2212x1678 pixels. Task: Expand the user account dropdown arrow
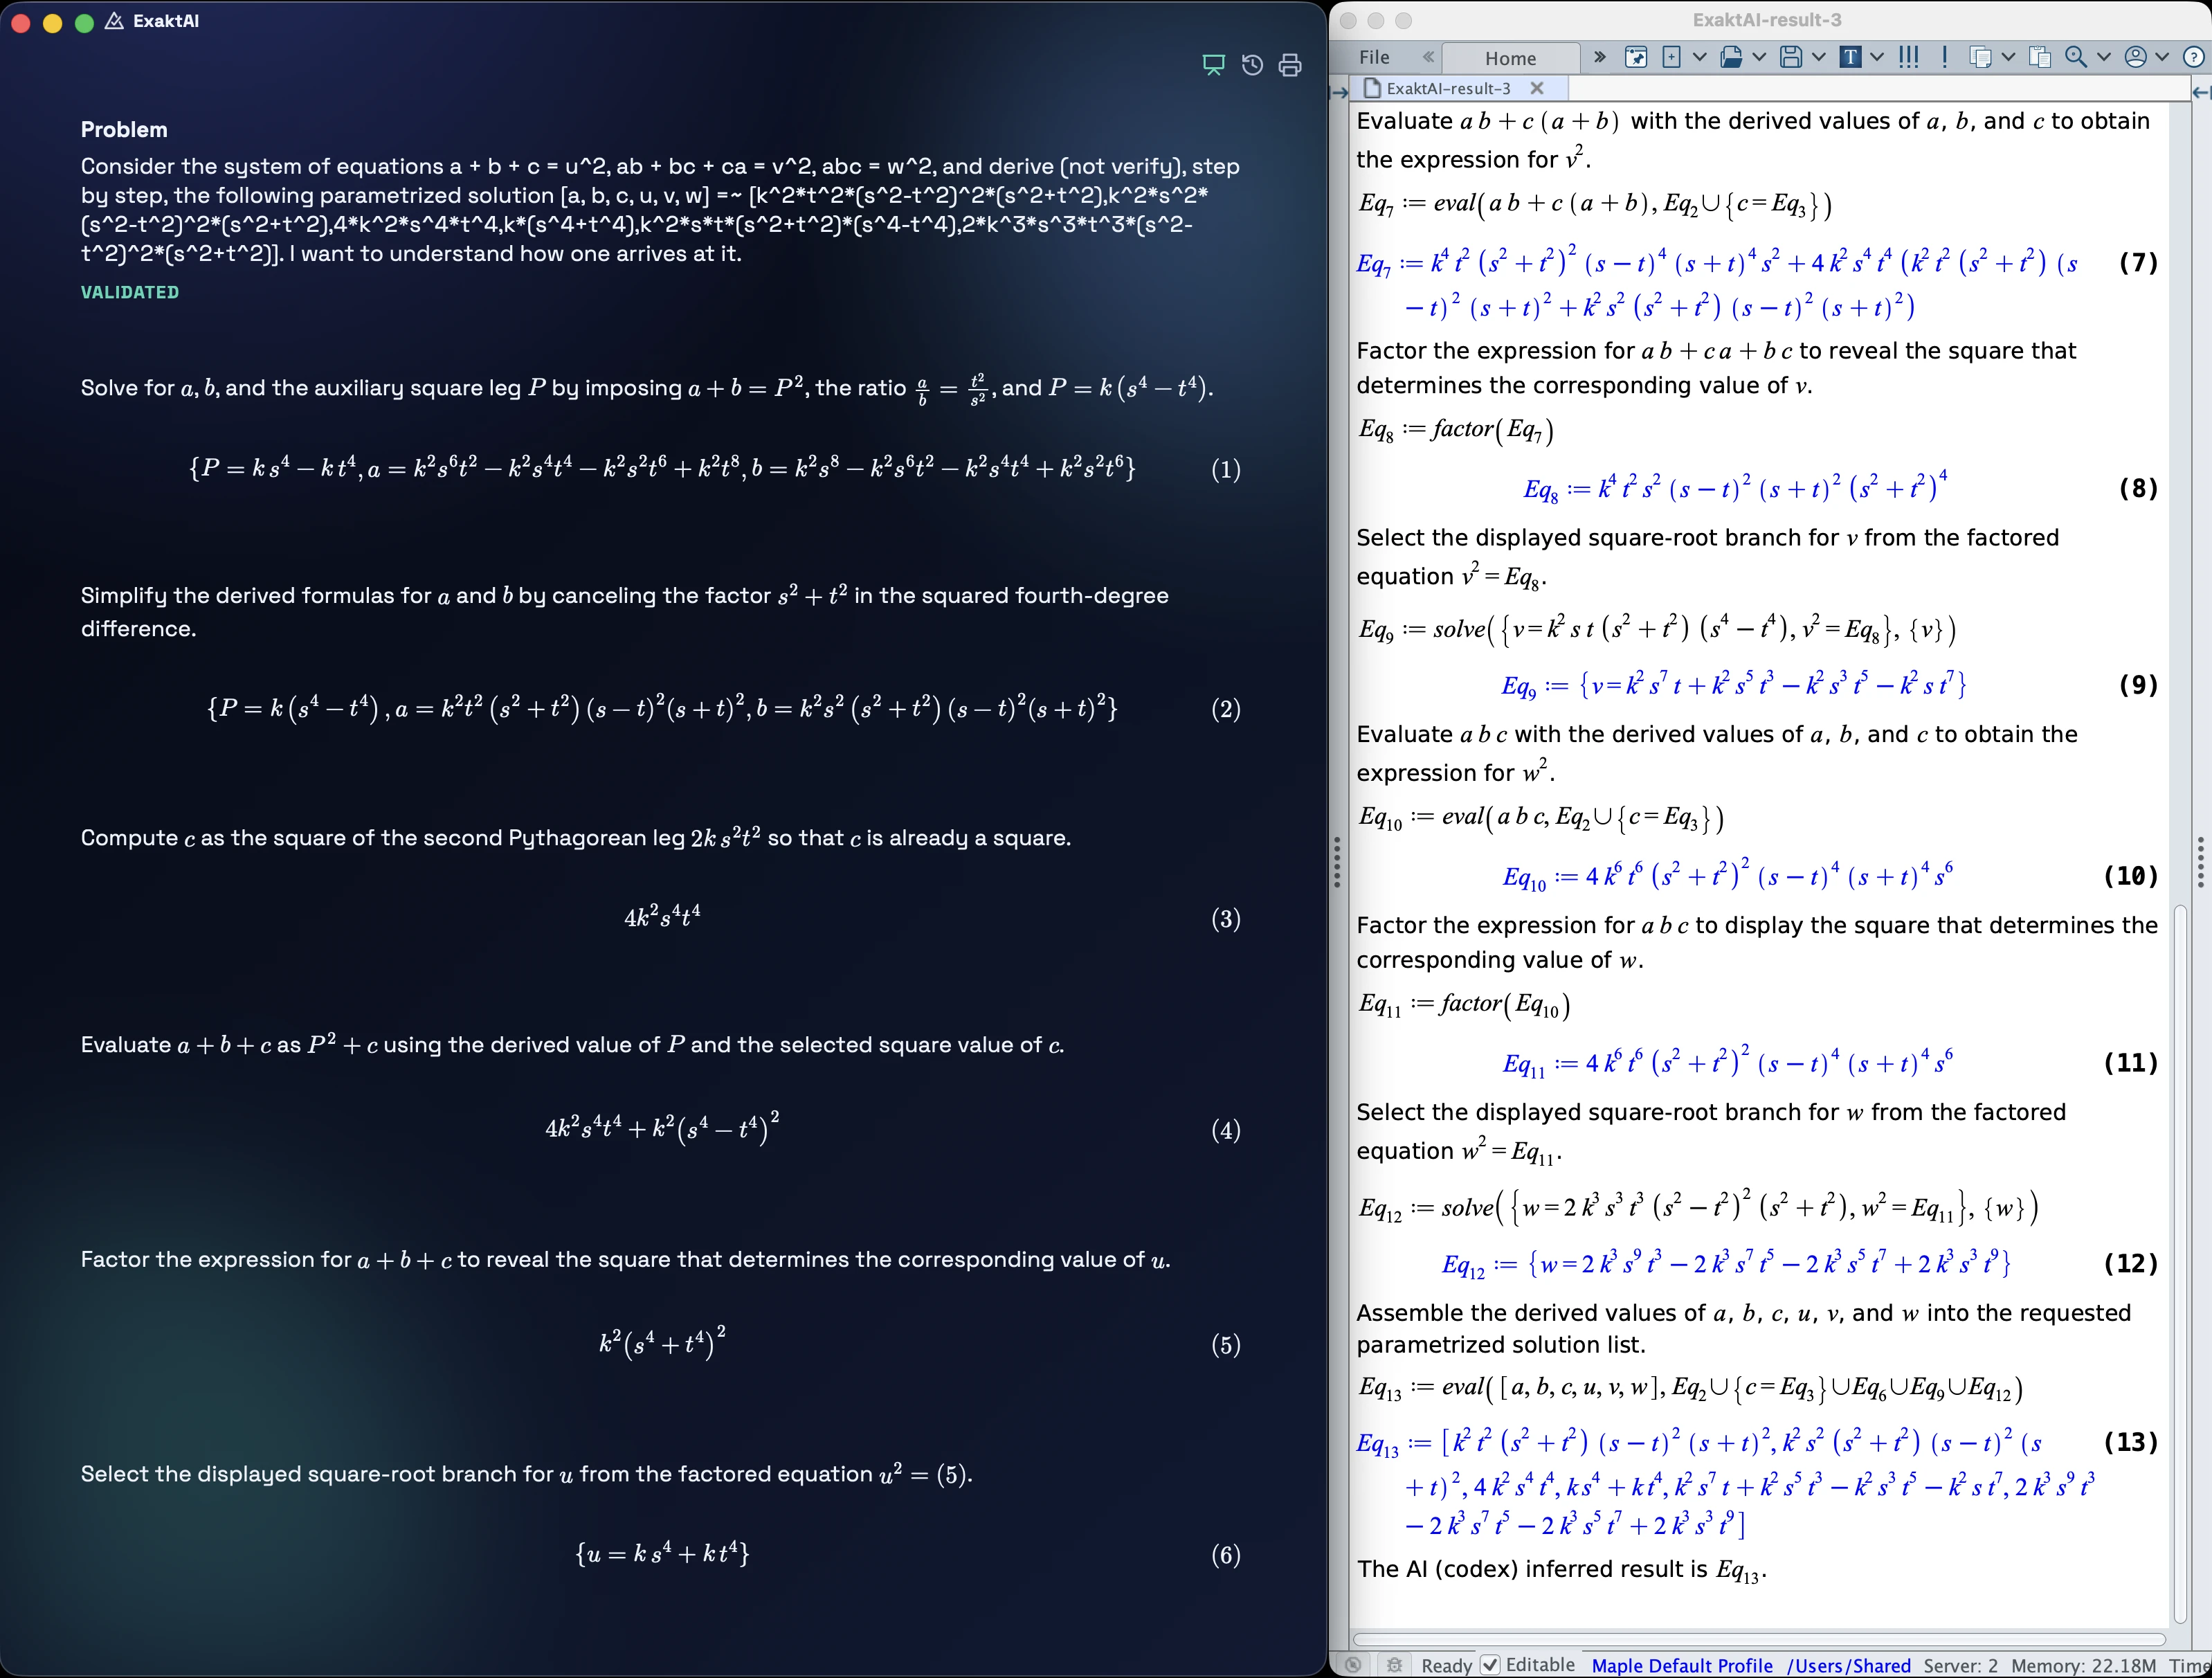point(2162,57)
